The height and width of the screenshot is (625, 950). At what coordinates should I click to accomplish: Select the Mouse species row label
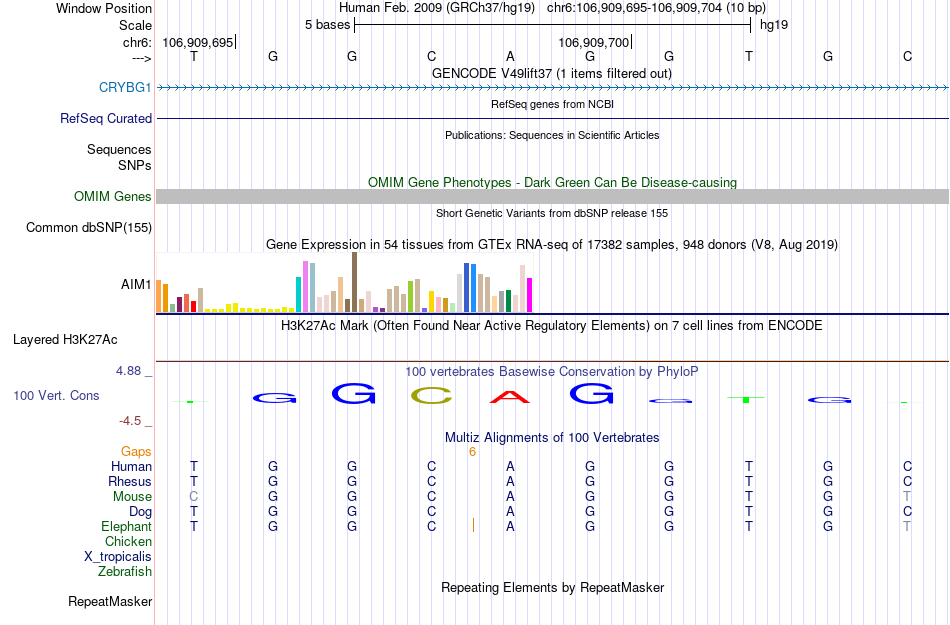click(132, 497)
